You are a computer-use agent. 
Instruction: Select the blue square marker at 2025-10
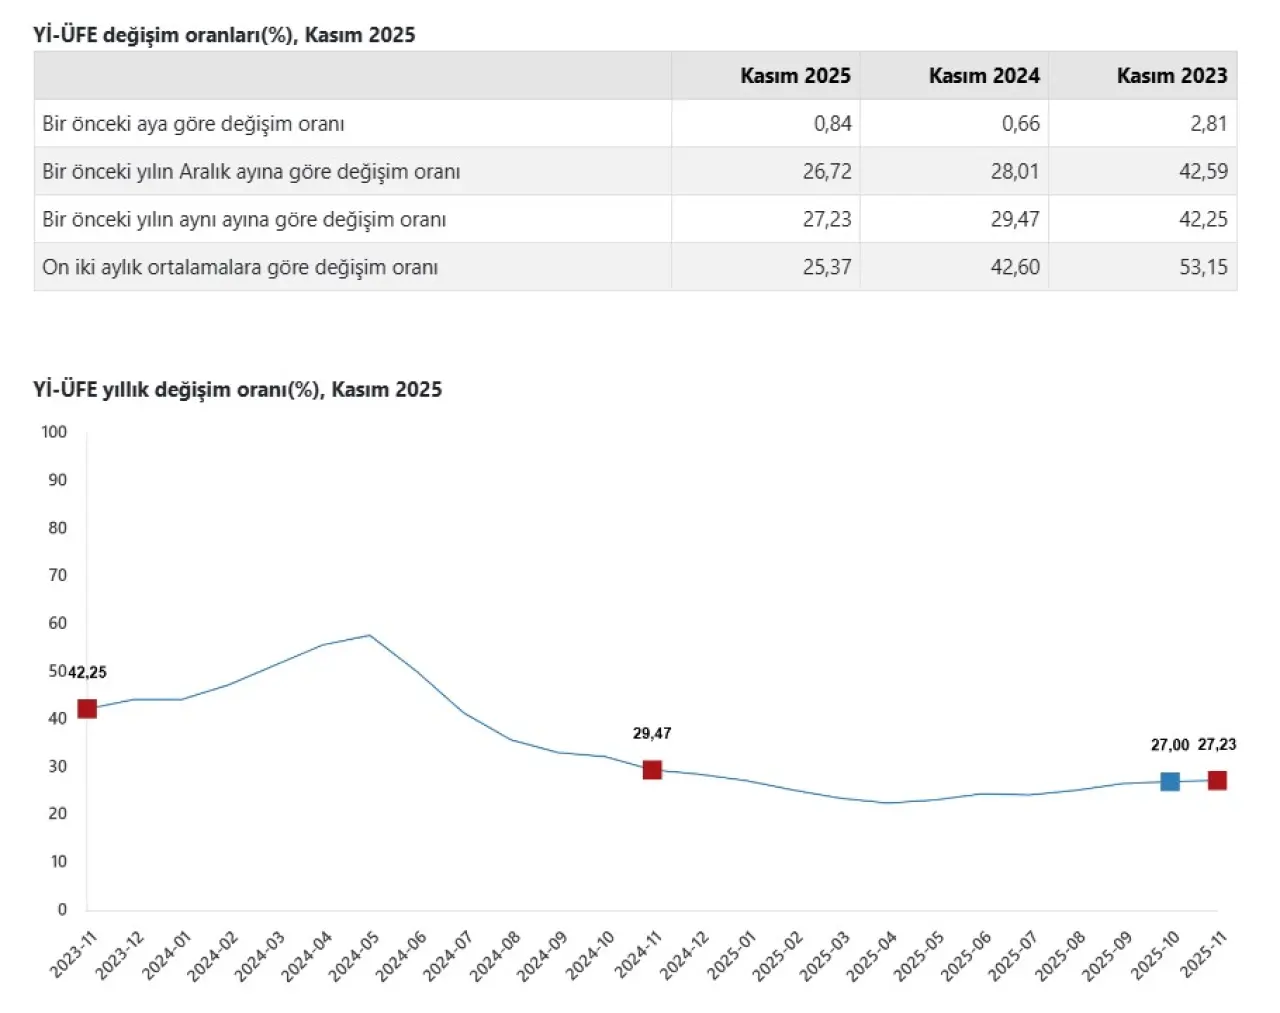1170,781
